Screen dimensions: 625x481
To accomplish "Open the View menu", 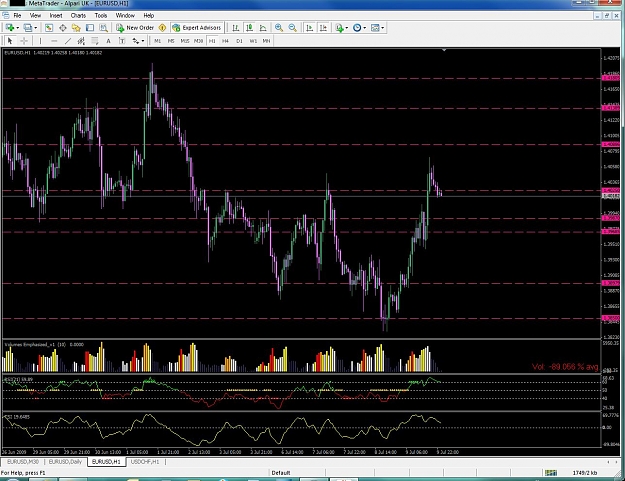I will click(x=35, y=16).
